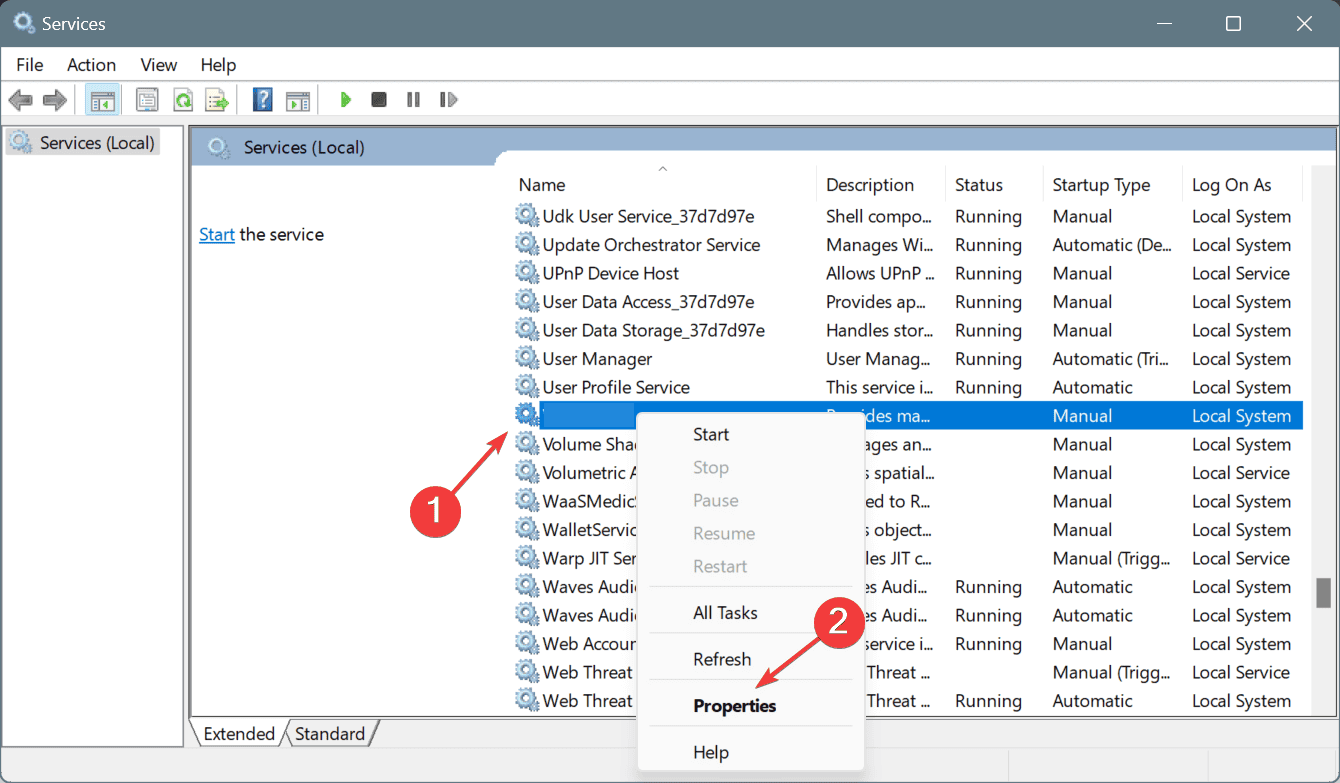Click the Services icon in the window title bar
1340x783 pixels.
pyautogui.click(x=23, y=22)
